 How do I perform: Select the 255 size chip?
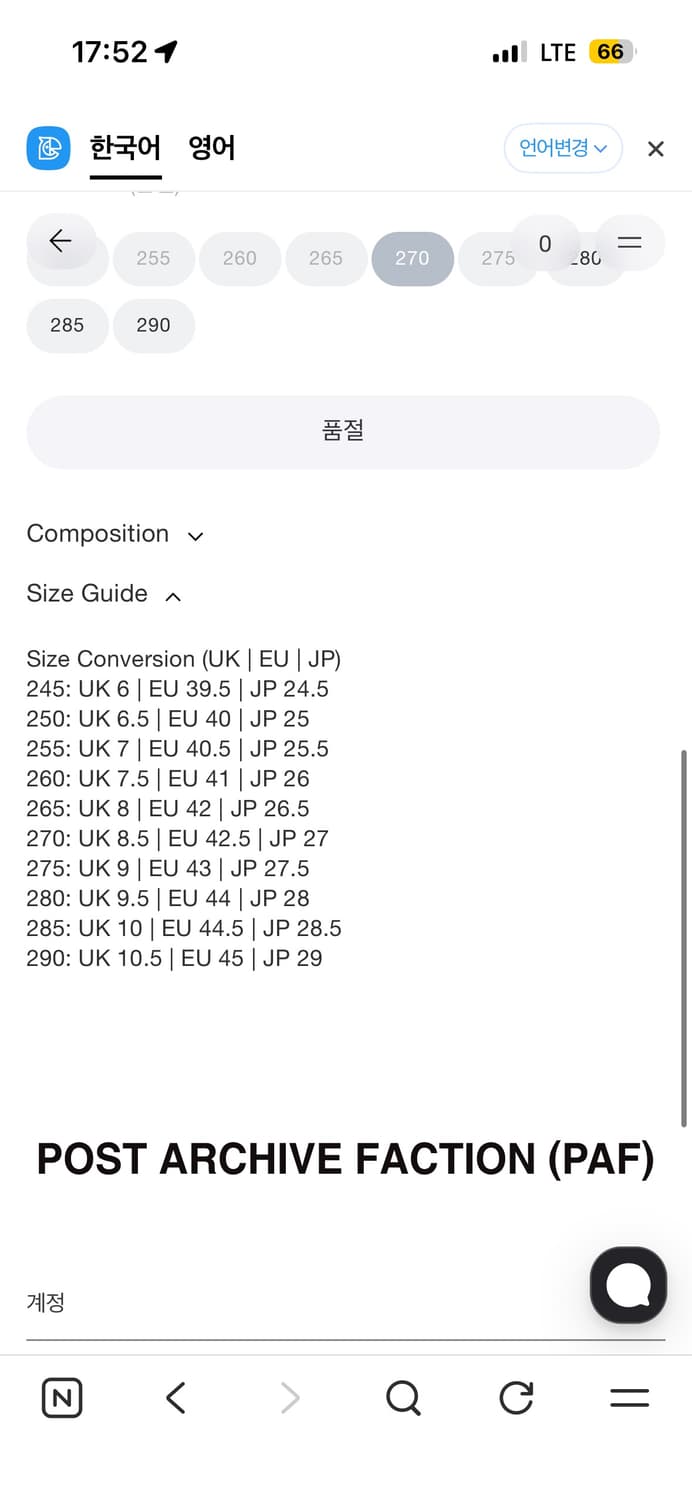[153, 258]
